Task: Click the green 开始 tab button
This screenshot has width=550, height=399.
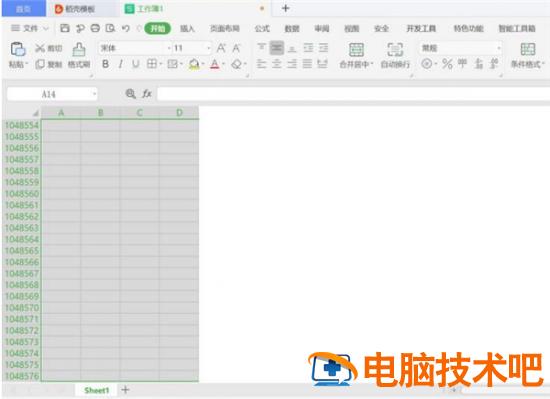Action: click(157, 29)
